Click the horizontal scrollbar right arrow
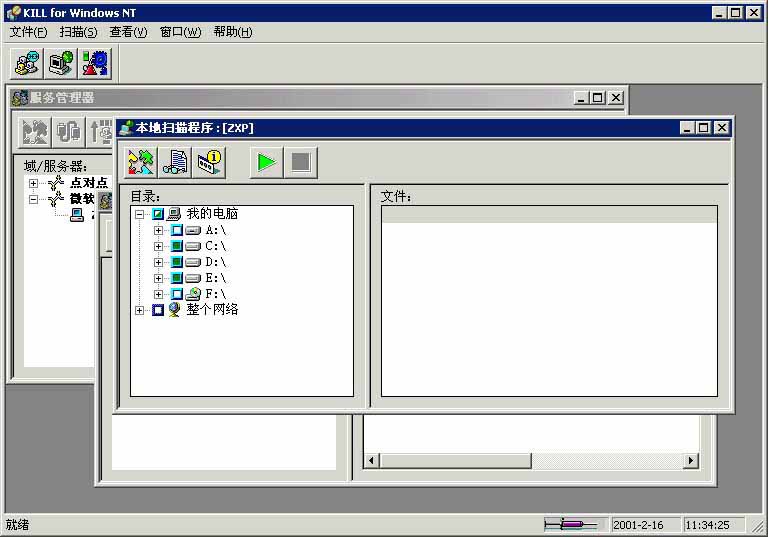 (690, 461)
